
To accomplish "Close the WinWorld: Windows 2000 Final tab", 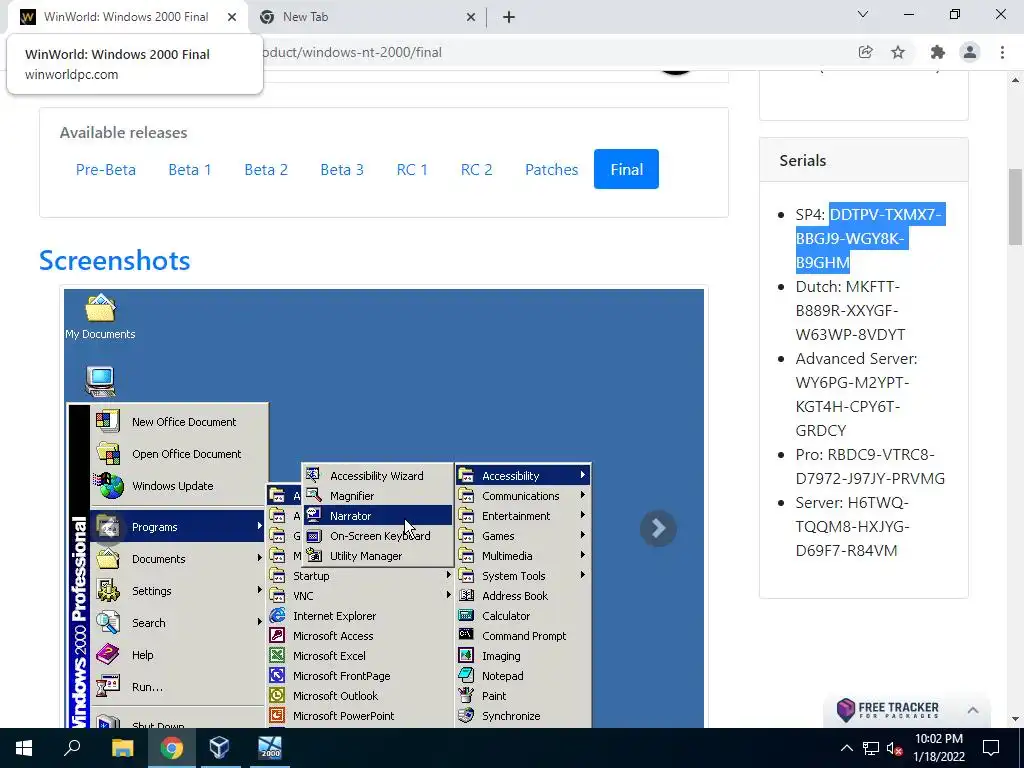I will (x=232, y=17).
